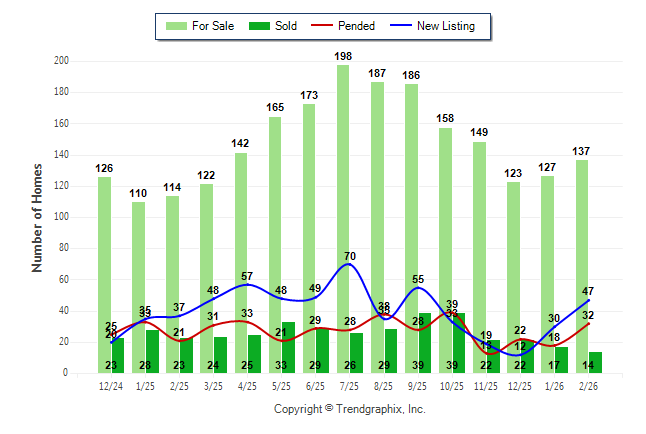Viewport: 646px width, 434px height.
Task: Click the 6/25 x-axis month label
Action: pyautogui.click(x=315, y=387)
